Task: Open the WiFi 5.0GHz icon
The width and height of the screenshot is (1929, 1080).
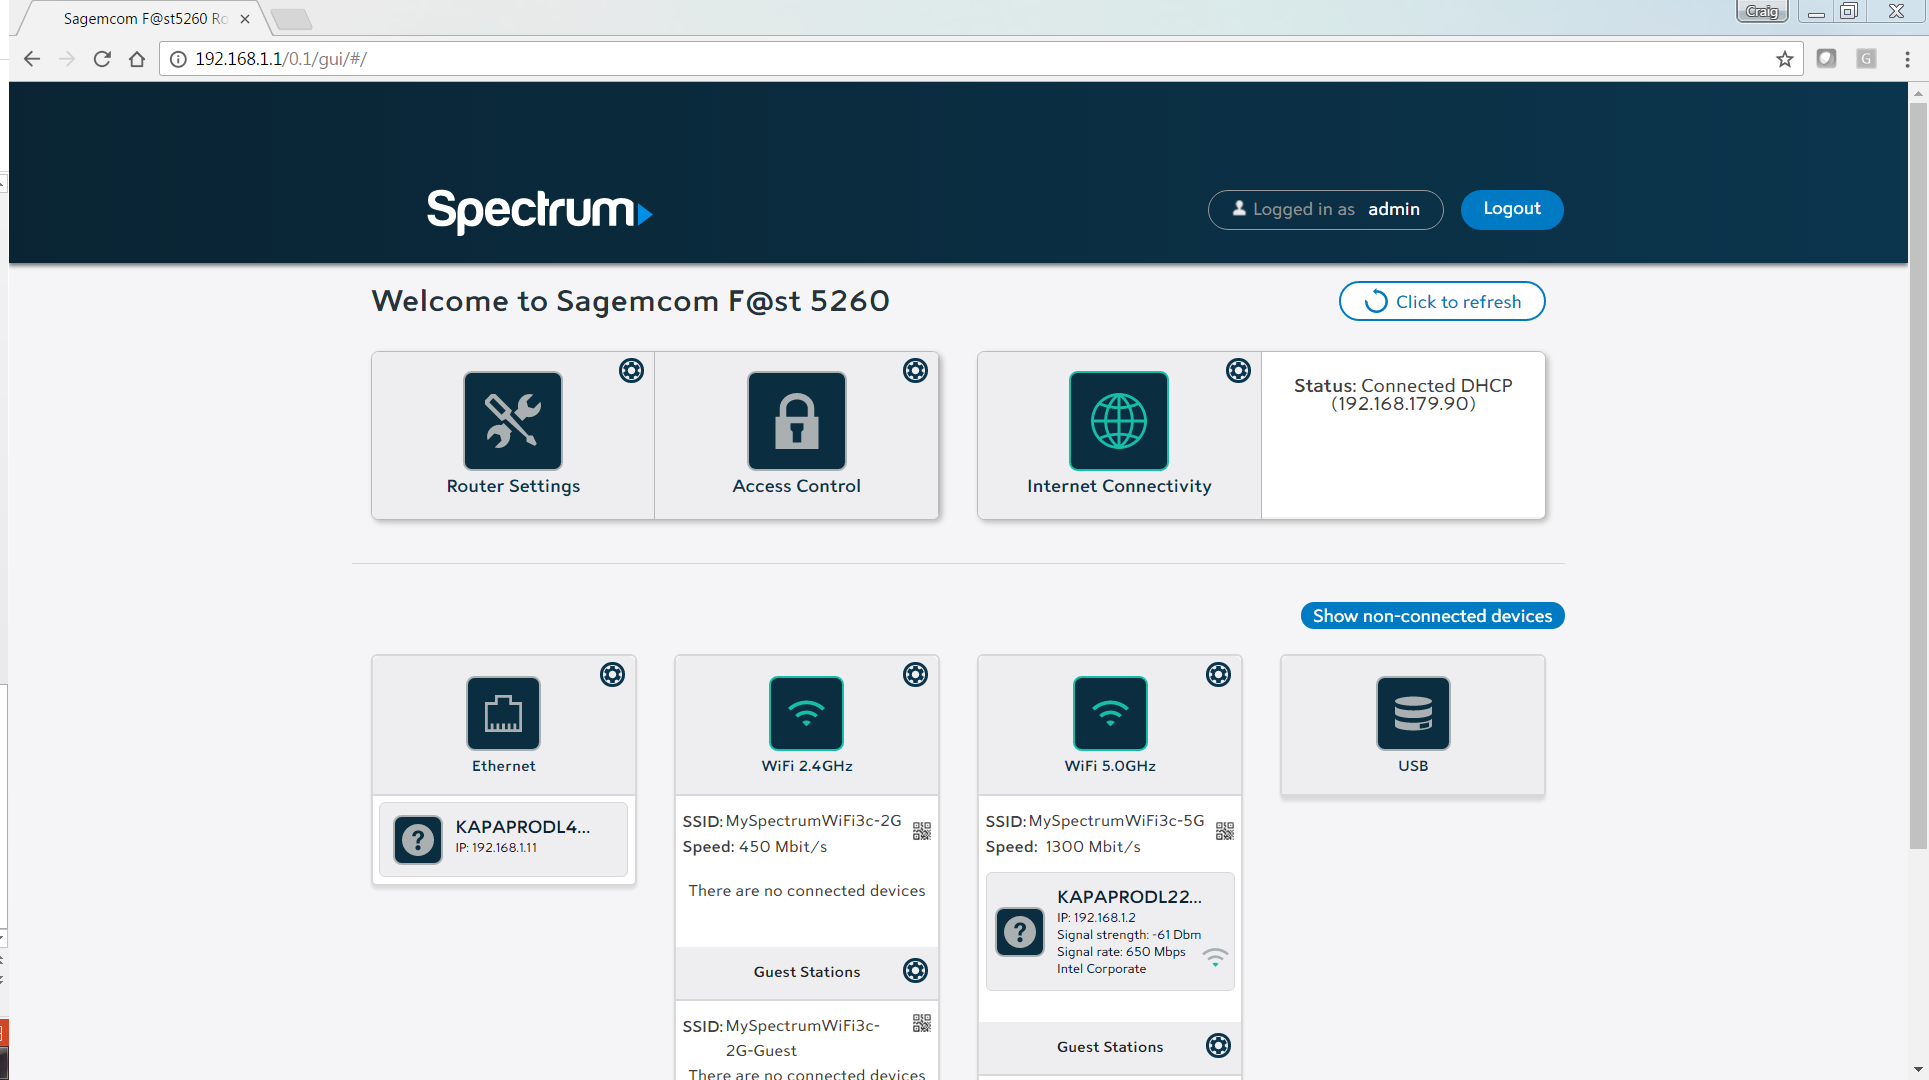Action: [x=1110, y=713]
